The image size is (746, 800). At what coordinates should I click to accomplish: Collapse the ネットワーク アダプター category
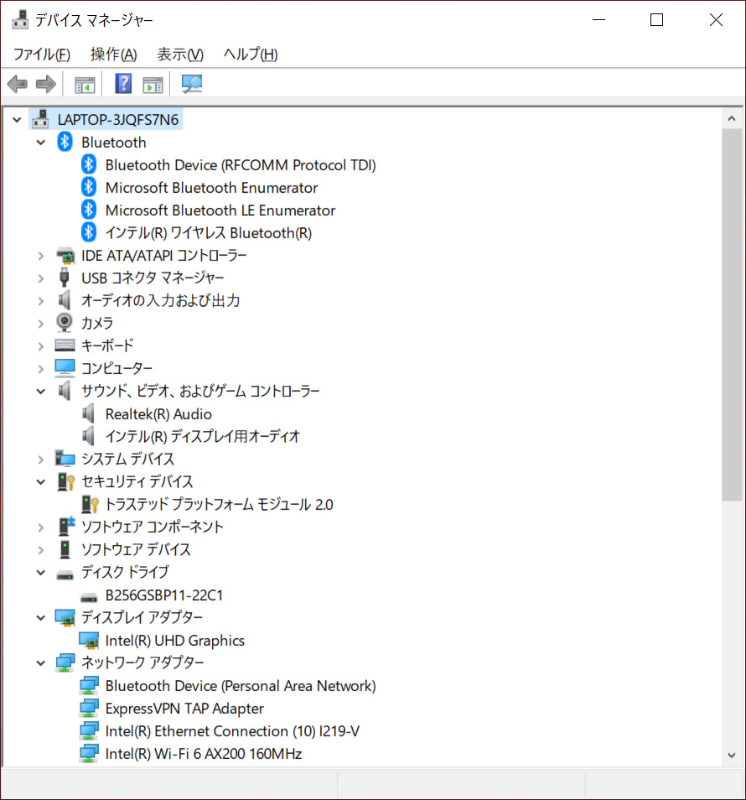pyautogui.click(x=41, y=663)
